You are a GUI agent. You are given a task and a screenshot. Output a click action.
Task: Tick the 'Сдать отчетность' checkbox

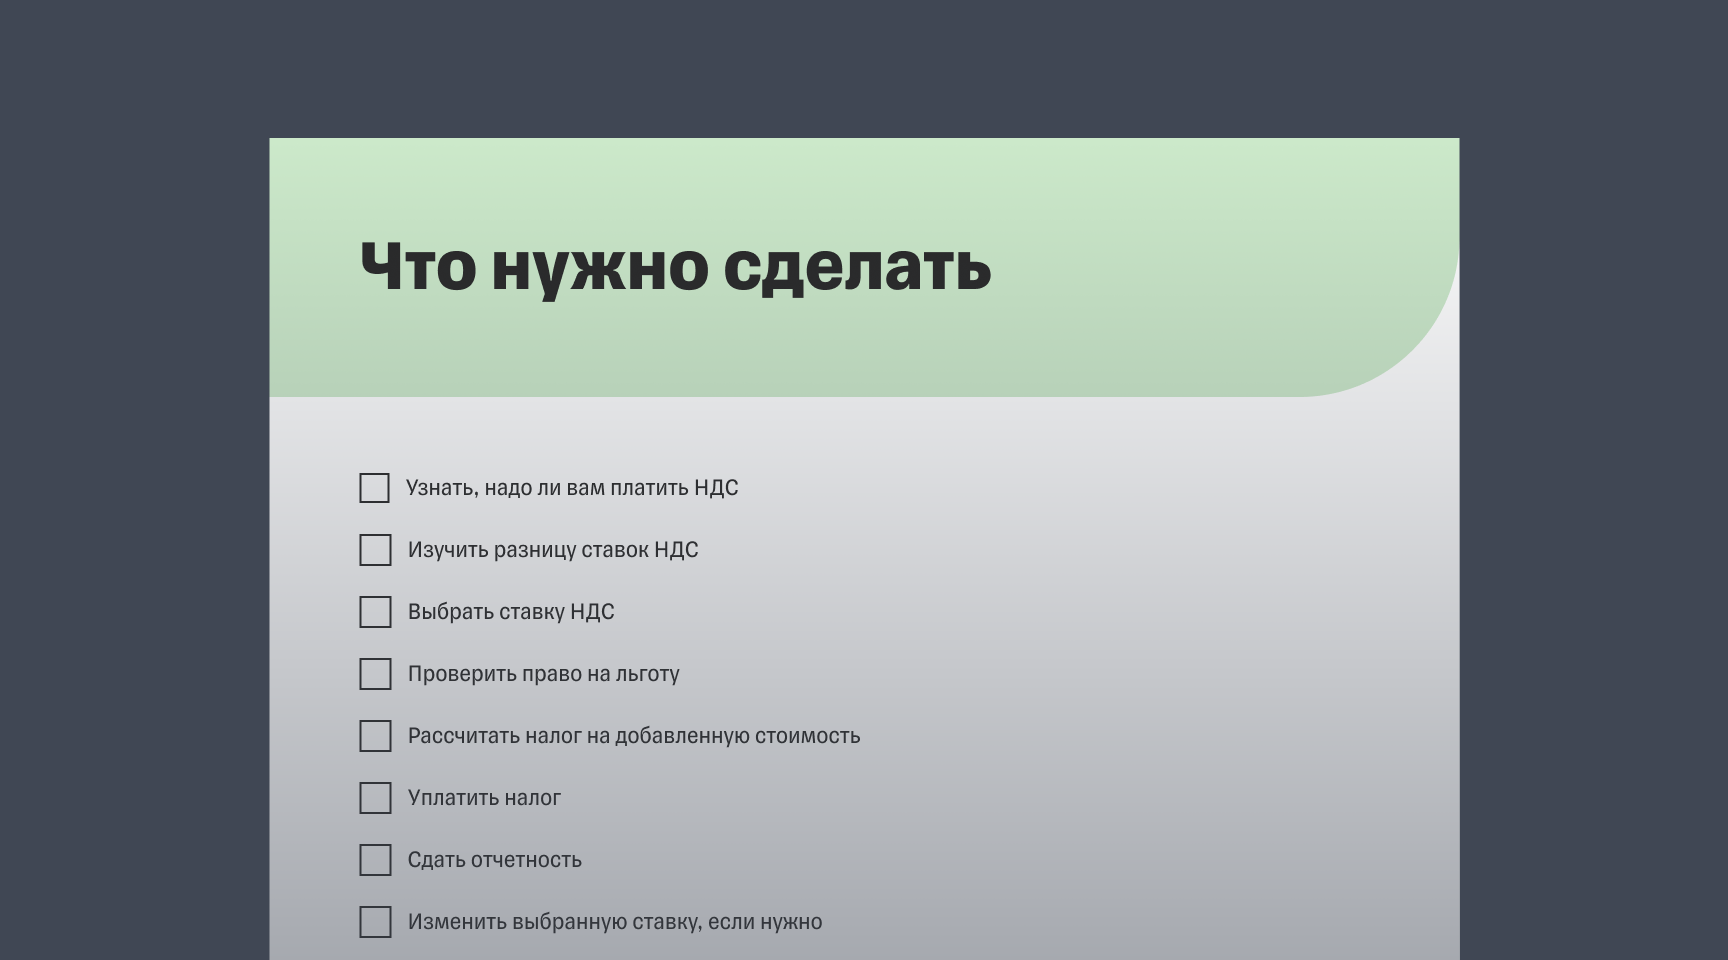[375, 859]
